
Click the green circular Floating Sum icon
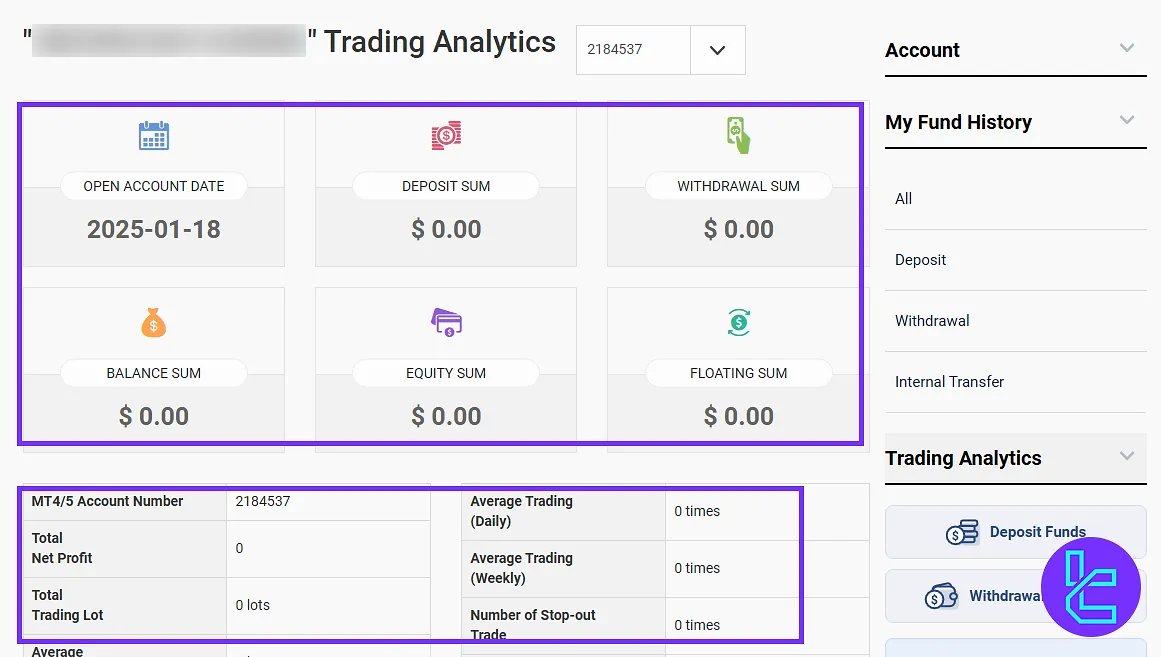coord(738,322)
